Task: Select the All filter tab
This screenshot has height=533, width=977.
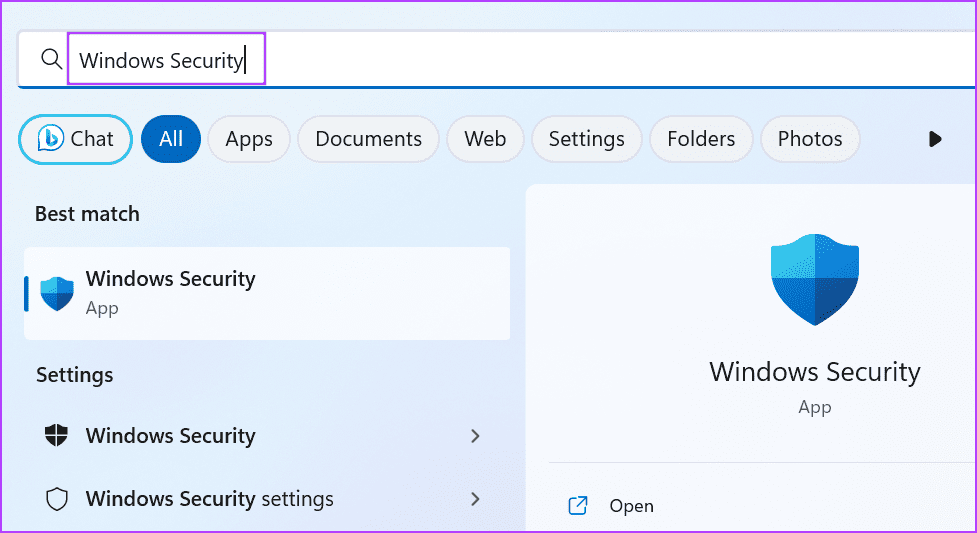Action: pyautogui.click(x=171, y=139)
